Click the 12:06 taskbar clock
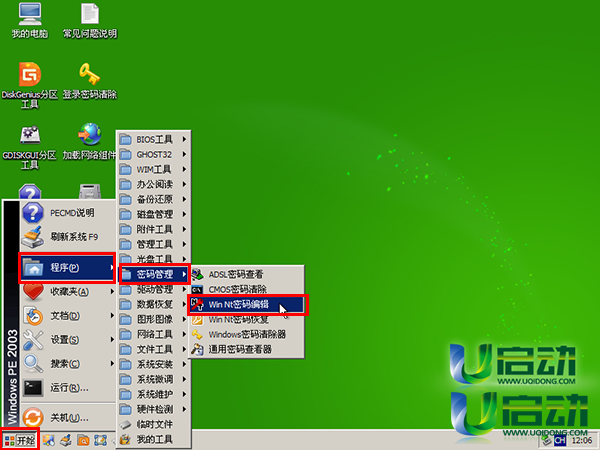This screenshot has height=450, width=600. pyautogui.click(x=582, y=440)
